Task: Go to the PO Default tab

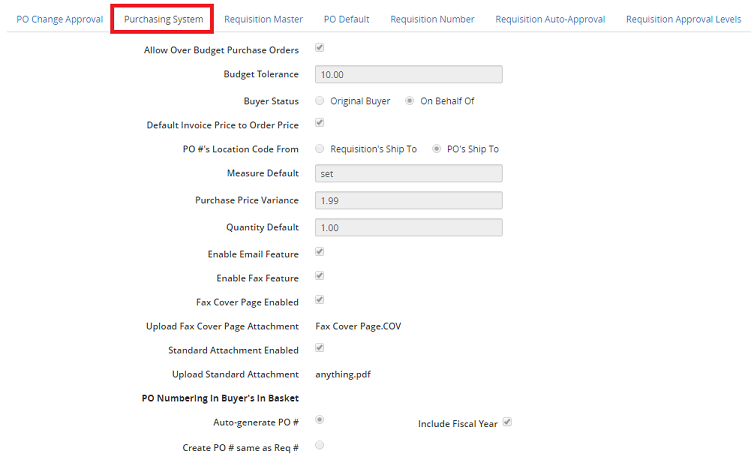Action: point(346,19)
